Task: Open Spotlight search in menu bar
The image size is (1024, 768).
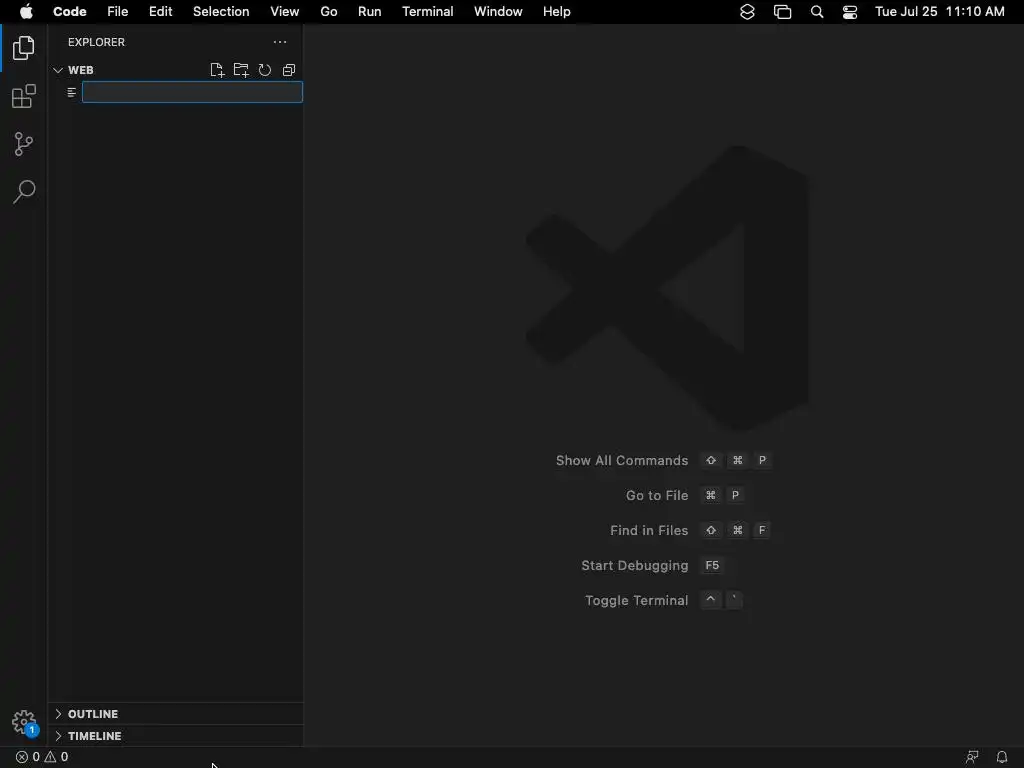Action: click(x=816, y=12)
